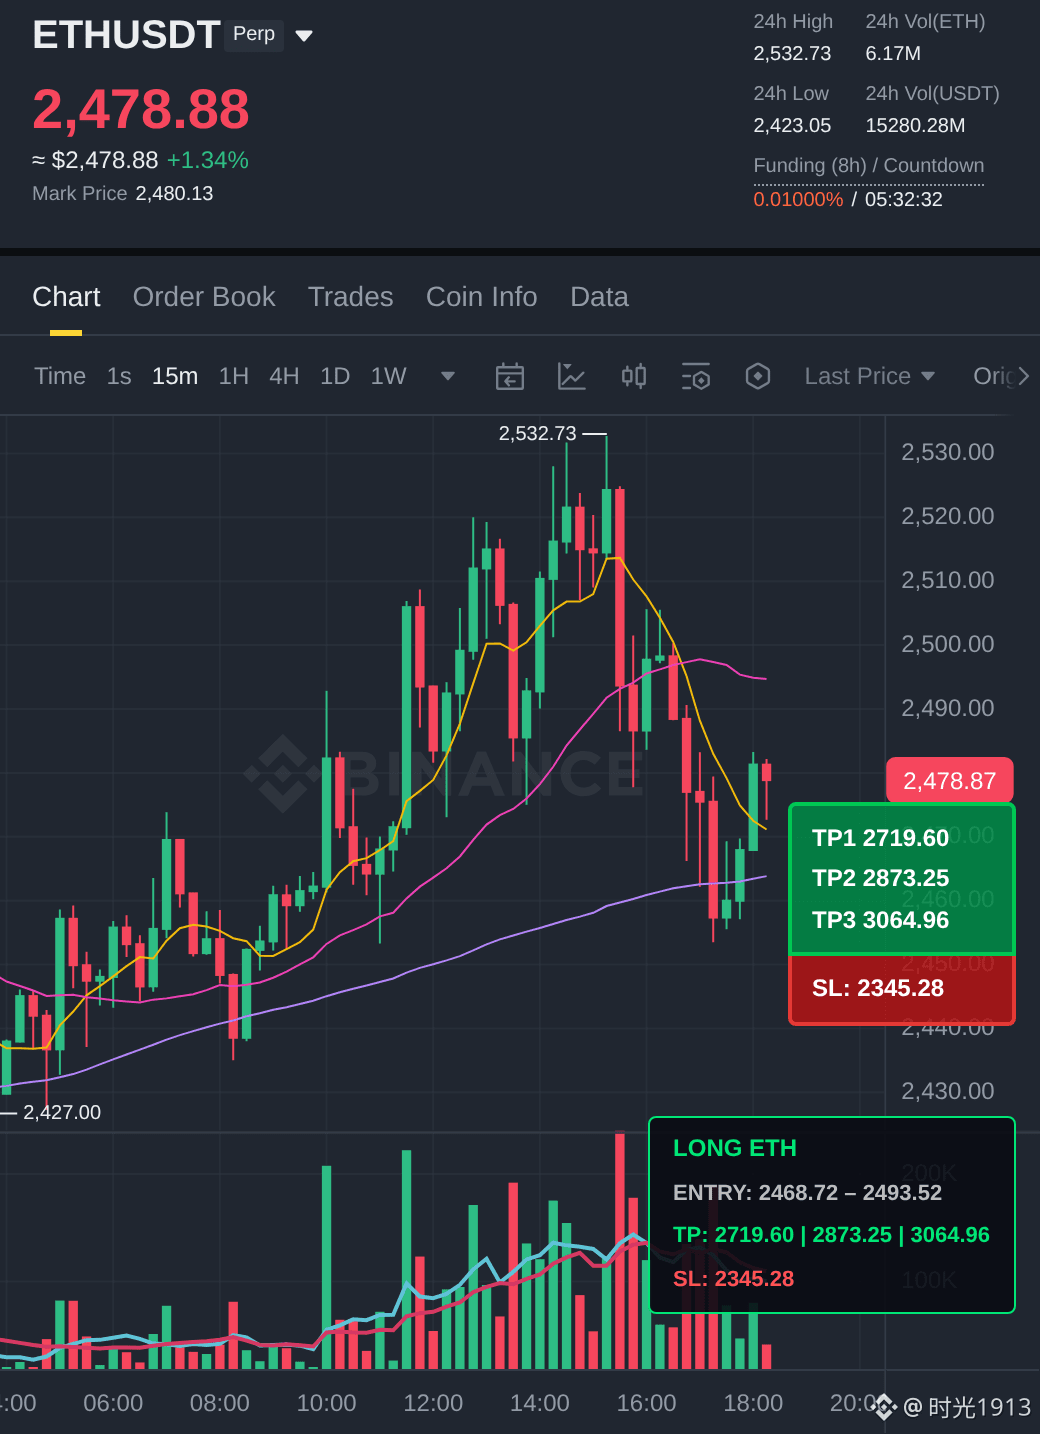Select the Time chart view
Viewport: 1040px width, 1434px height.
click(60, 376)
